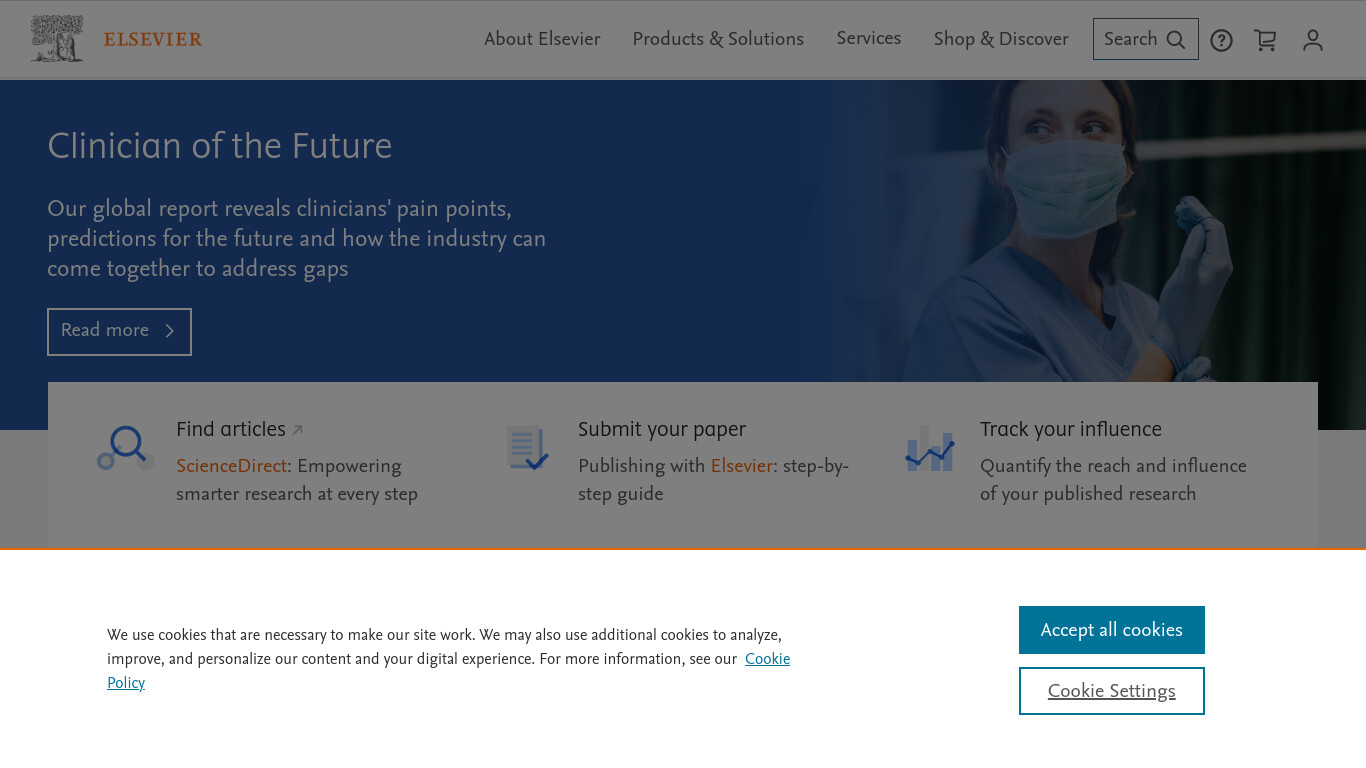Expand the About Elsevier menu

click(x=542, y=39)
